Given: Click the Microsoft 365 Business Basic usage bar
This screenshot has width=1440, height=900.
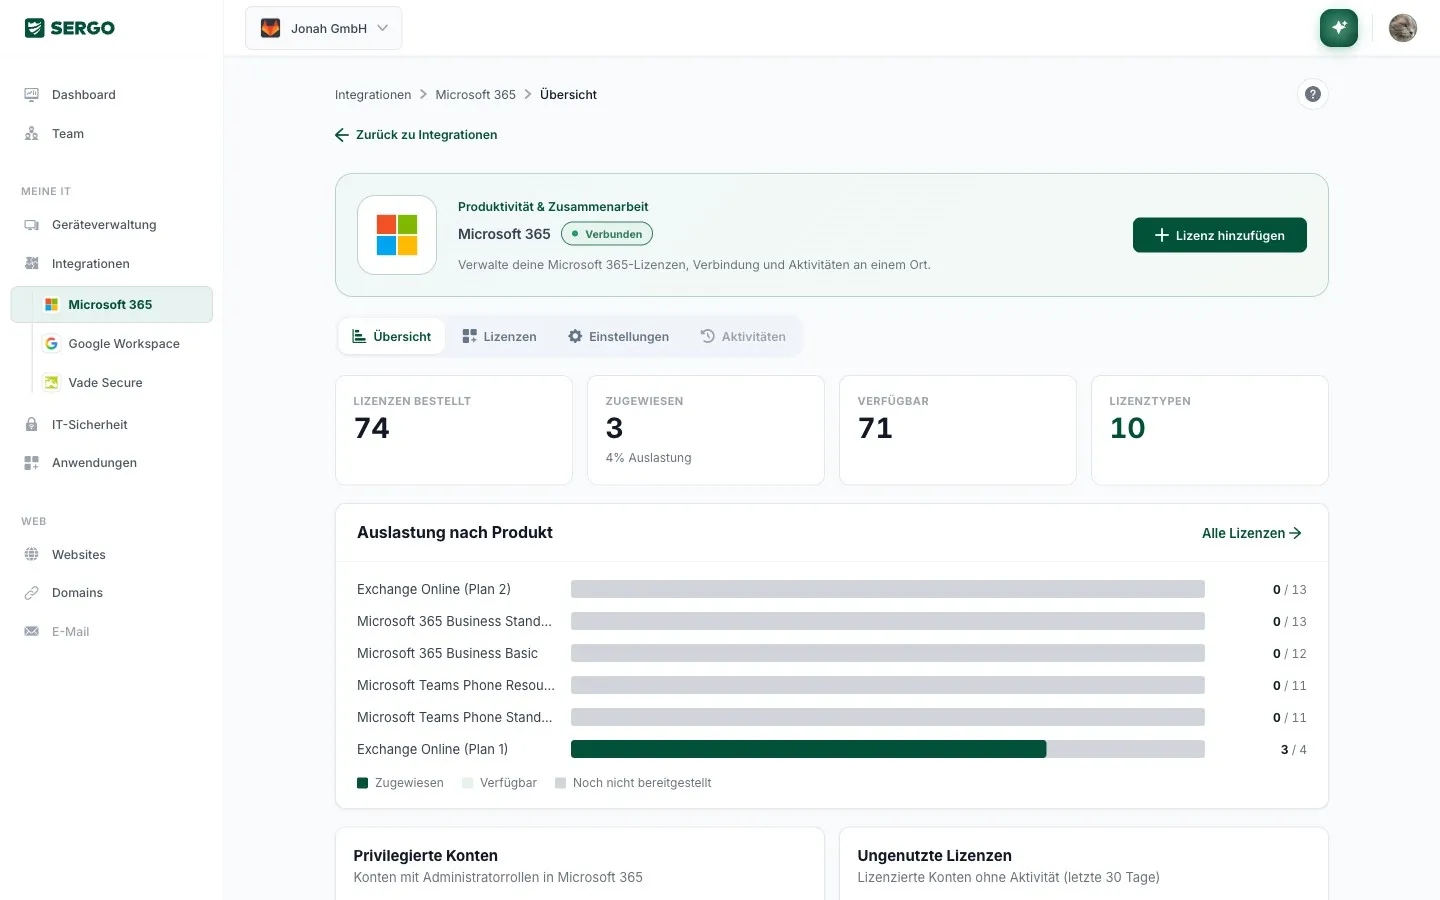Looking at the screenshot, I should 888,653.
